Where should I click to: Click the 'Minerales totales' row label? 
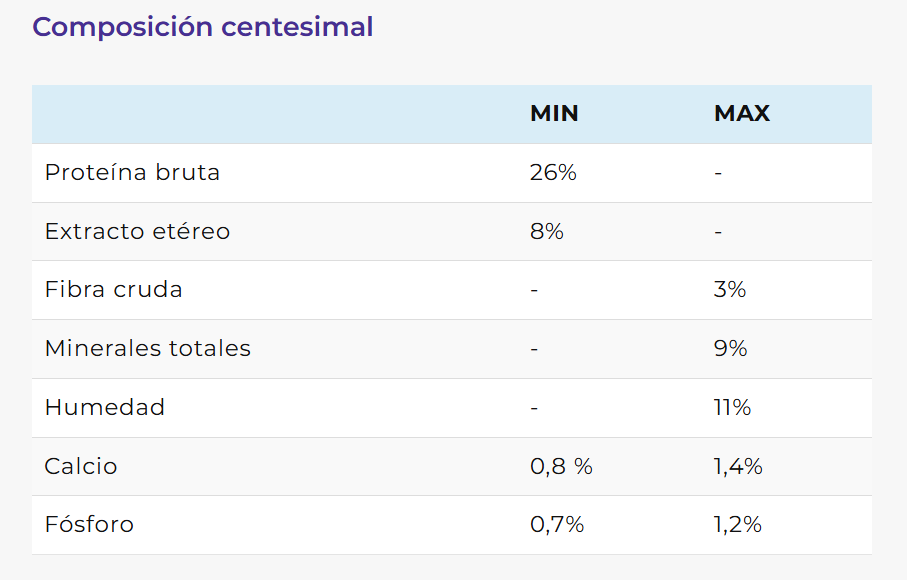pos(148,348)
